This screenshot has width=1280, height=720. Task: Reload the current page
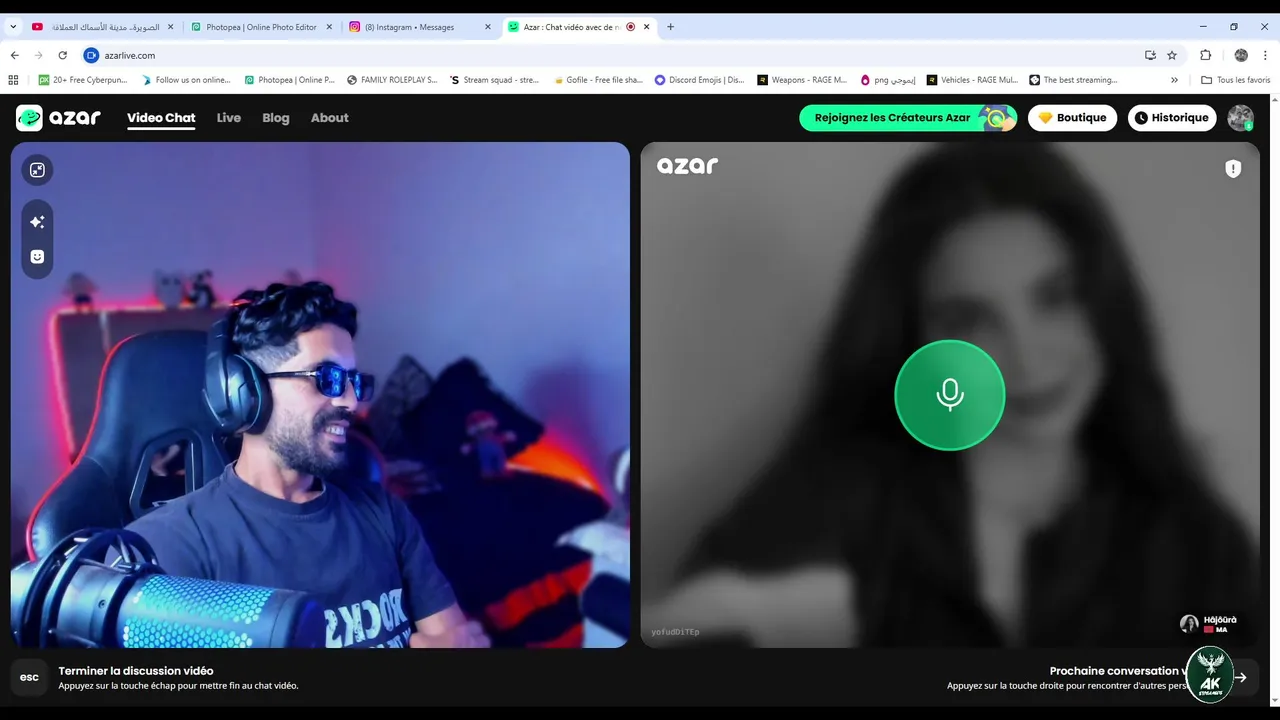pyautogui.click(x=62, y=55)
